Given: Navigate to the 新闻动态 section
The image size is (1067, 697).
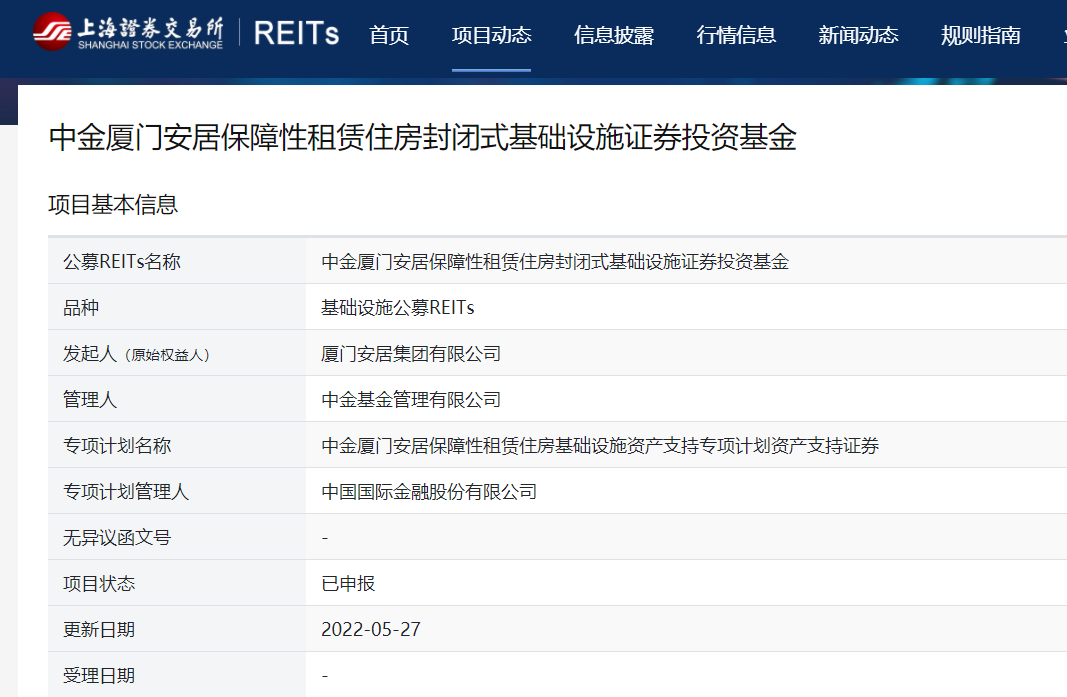Looking at the screenshot, I should 858,36.
